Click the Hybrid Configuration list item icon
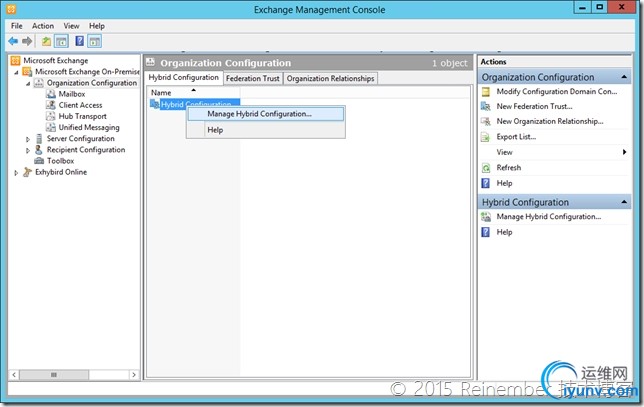The height and width of the screenshot is (407, 644). [x=154, y=104]
